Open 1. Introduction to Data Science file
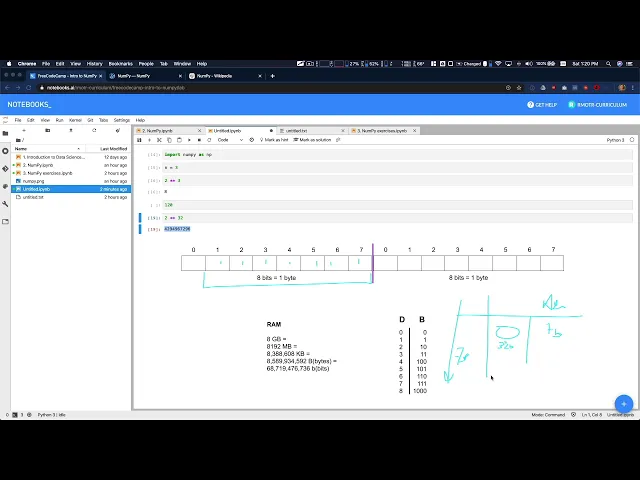 pyautogui.click(x=71, y=157)
